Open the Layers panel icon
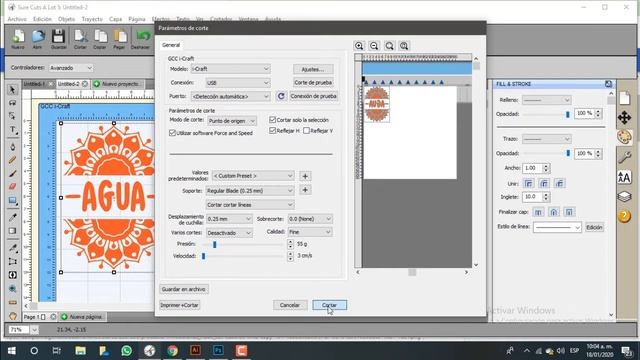The width and height of the screenshot is (640, 360). 624,197
